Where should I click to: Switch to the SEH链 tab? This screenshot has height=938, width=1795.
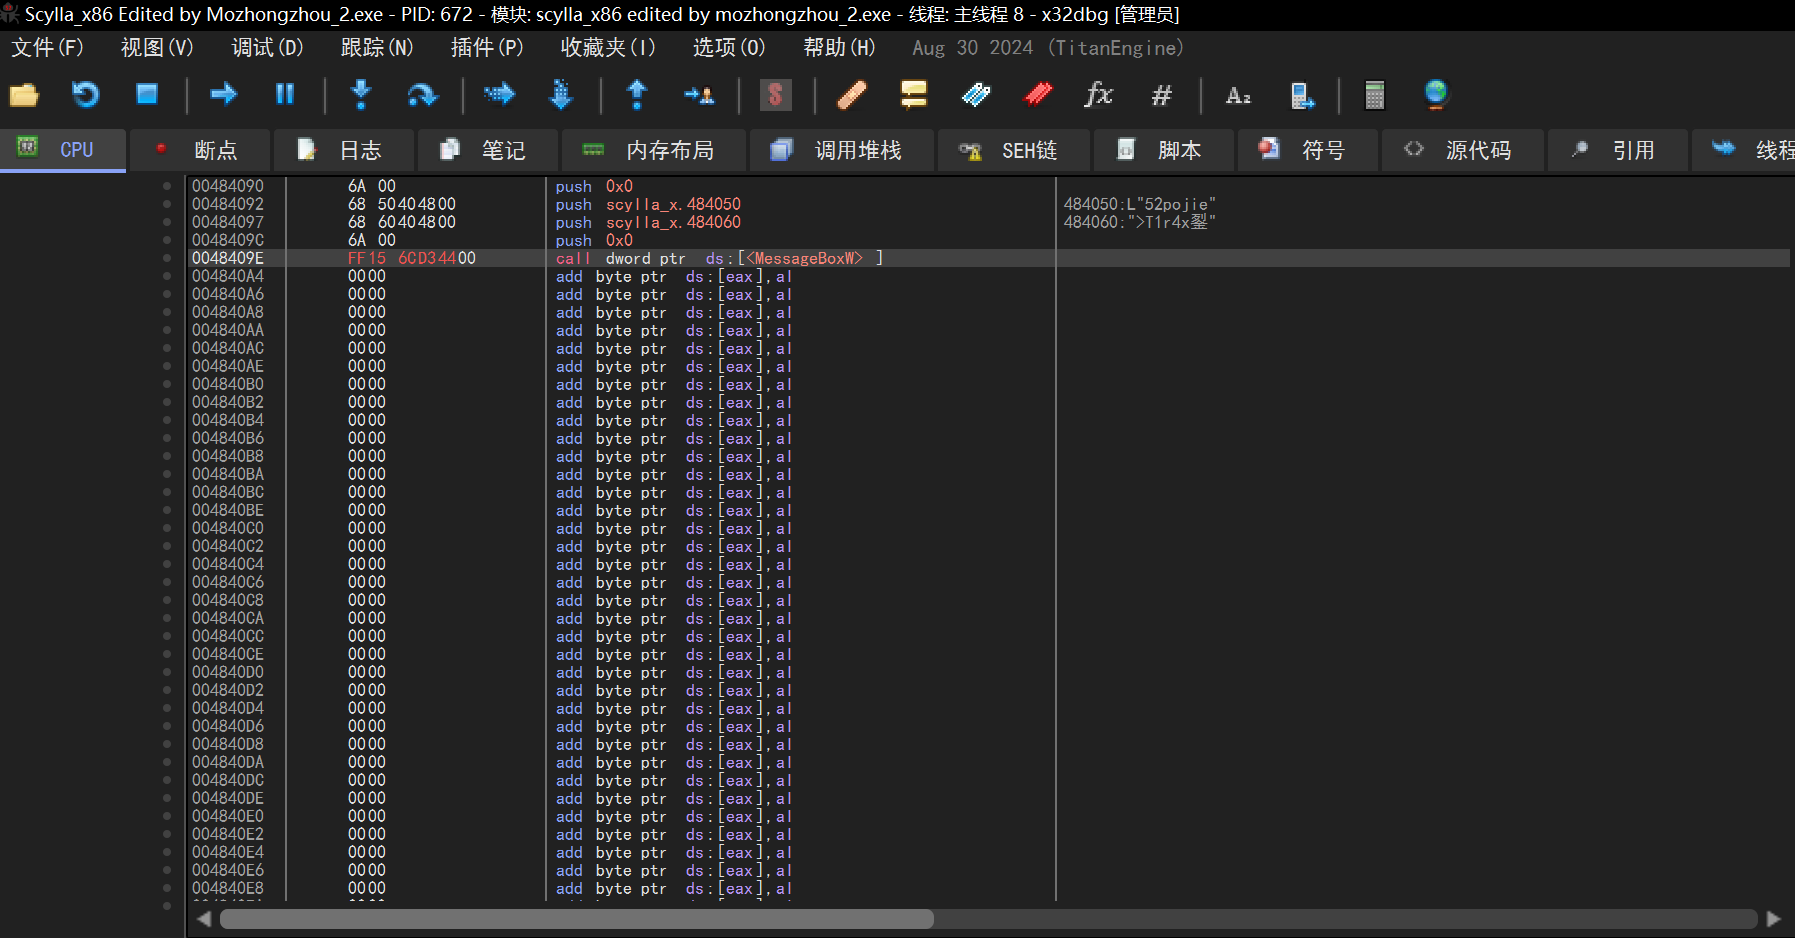coord(1014,150)
